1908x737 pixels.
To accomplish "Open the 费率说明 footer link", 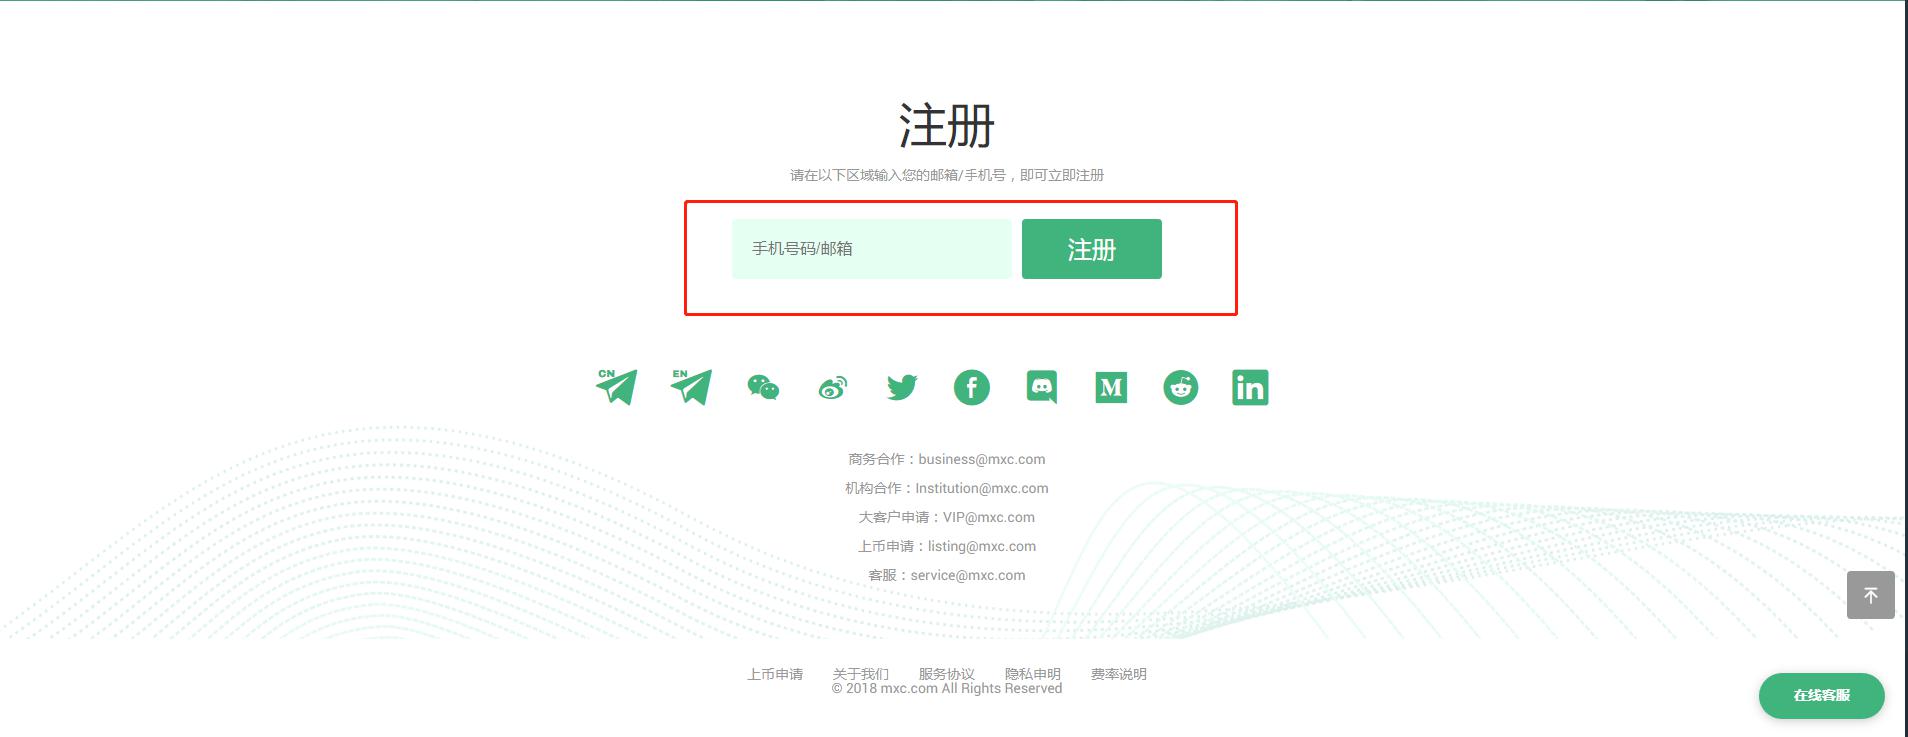I will [x=1119, y=674].
